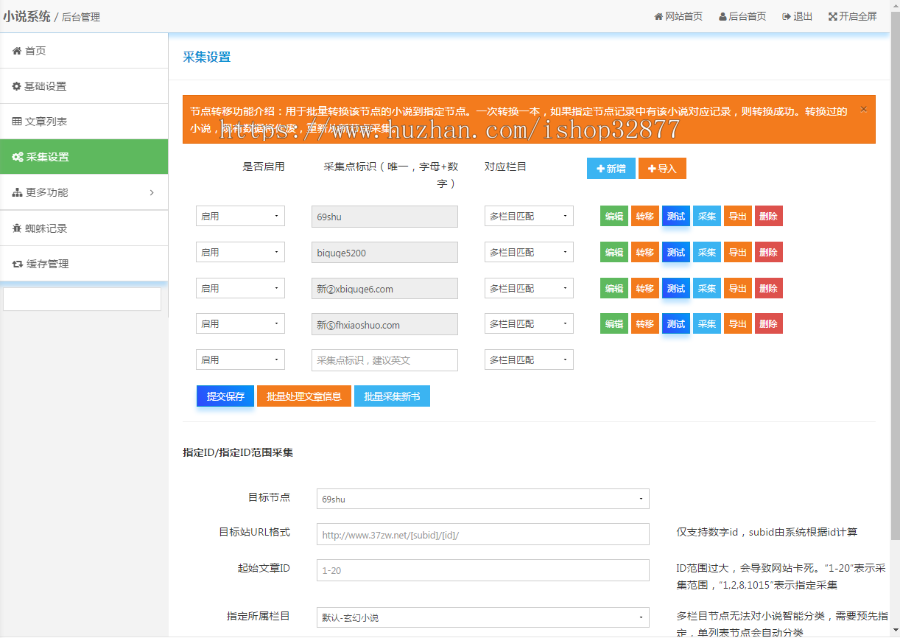The height and width of the screenshot is (638, 900).
Task: Click the 起始文章ID input field
Action: point(483,570)
